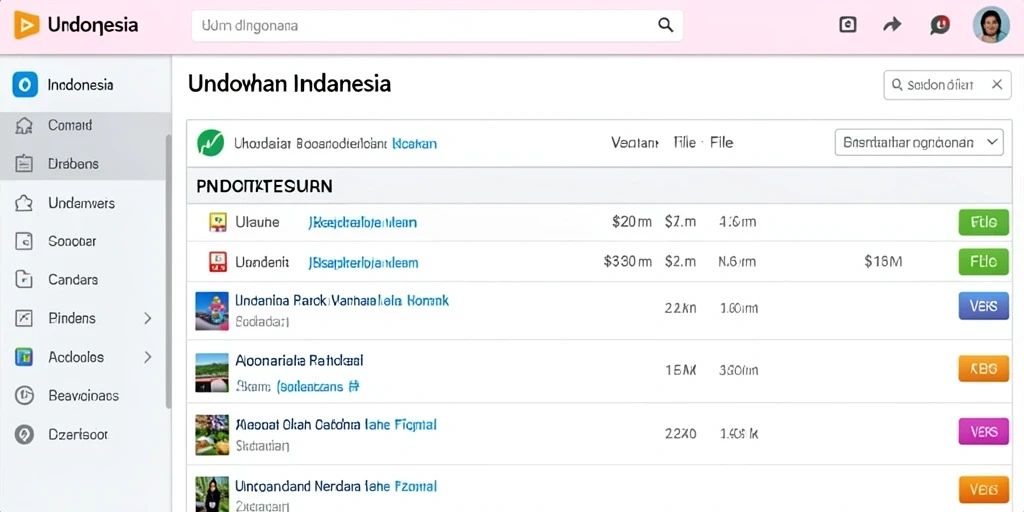Viewport: 1024px width, 512px height.
Task: Click the Sonobar icon in the sidebar
Action: pyautogui.click(x=24, y=242)
